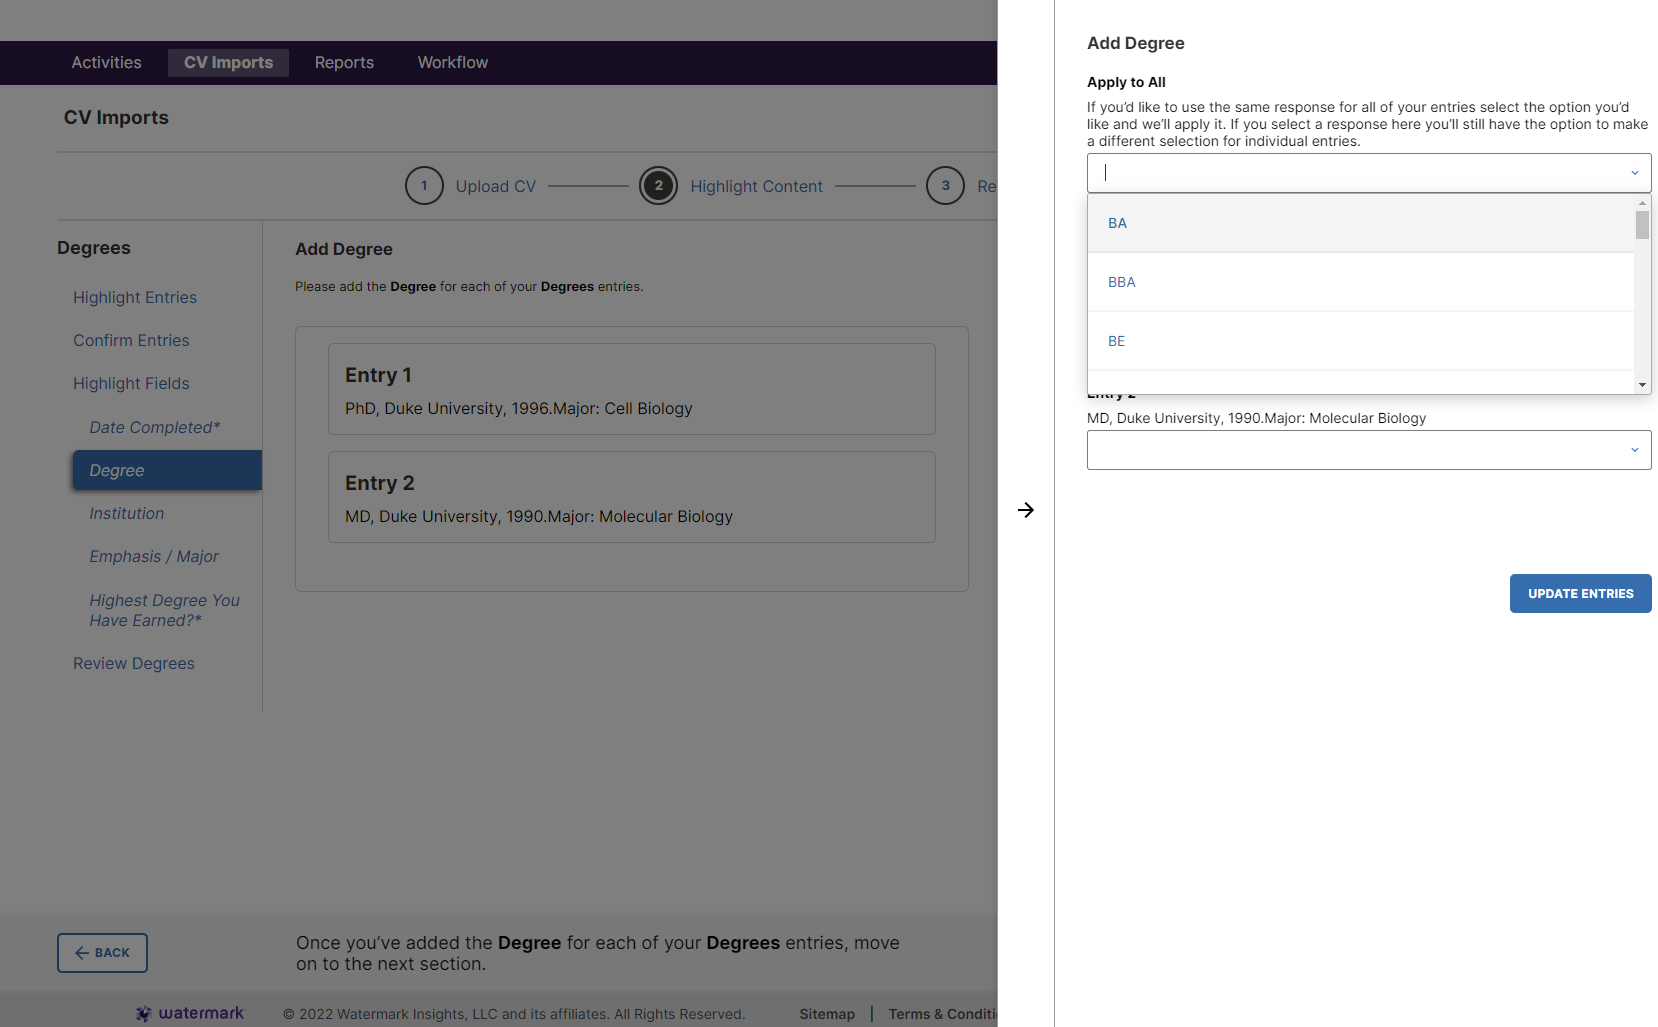The width and height of the screenshot is (1658, 1027).
Task: Click the Apply to All text input
Action: 1300,172
